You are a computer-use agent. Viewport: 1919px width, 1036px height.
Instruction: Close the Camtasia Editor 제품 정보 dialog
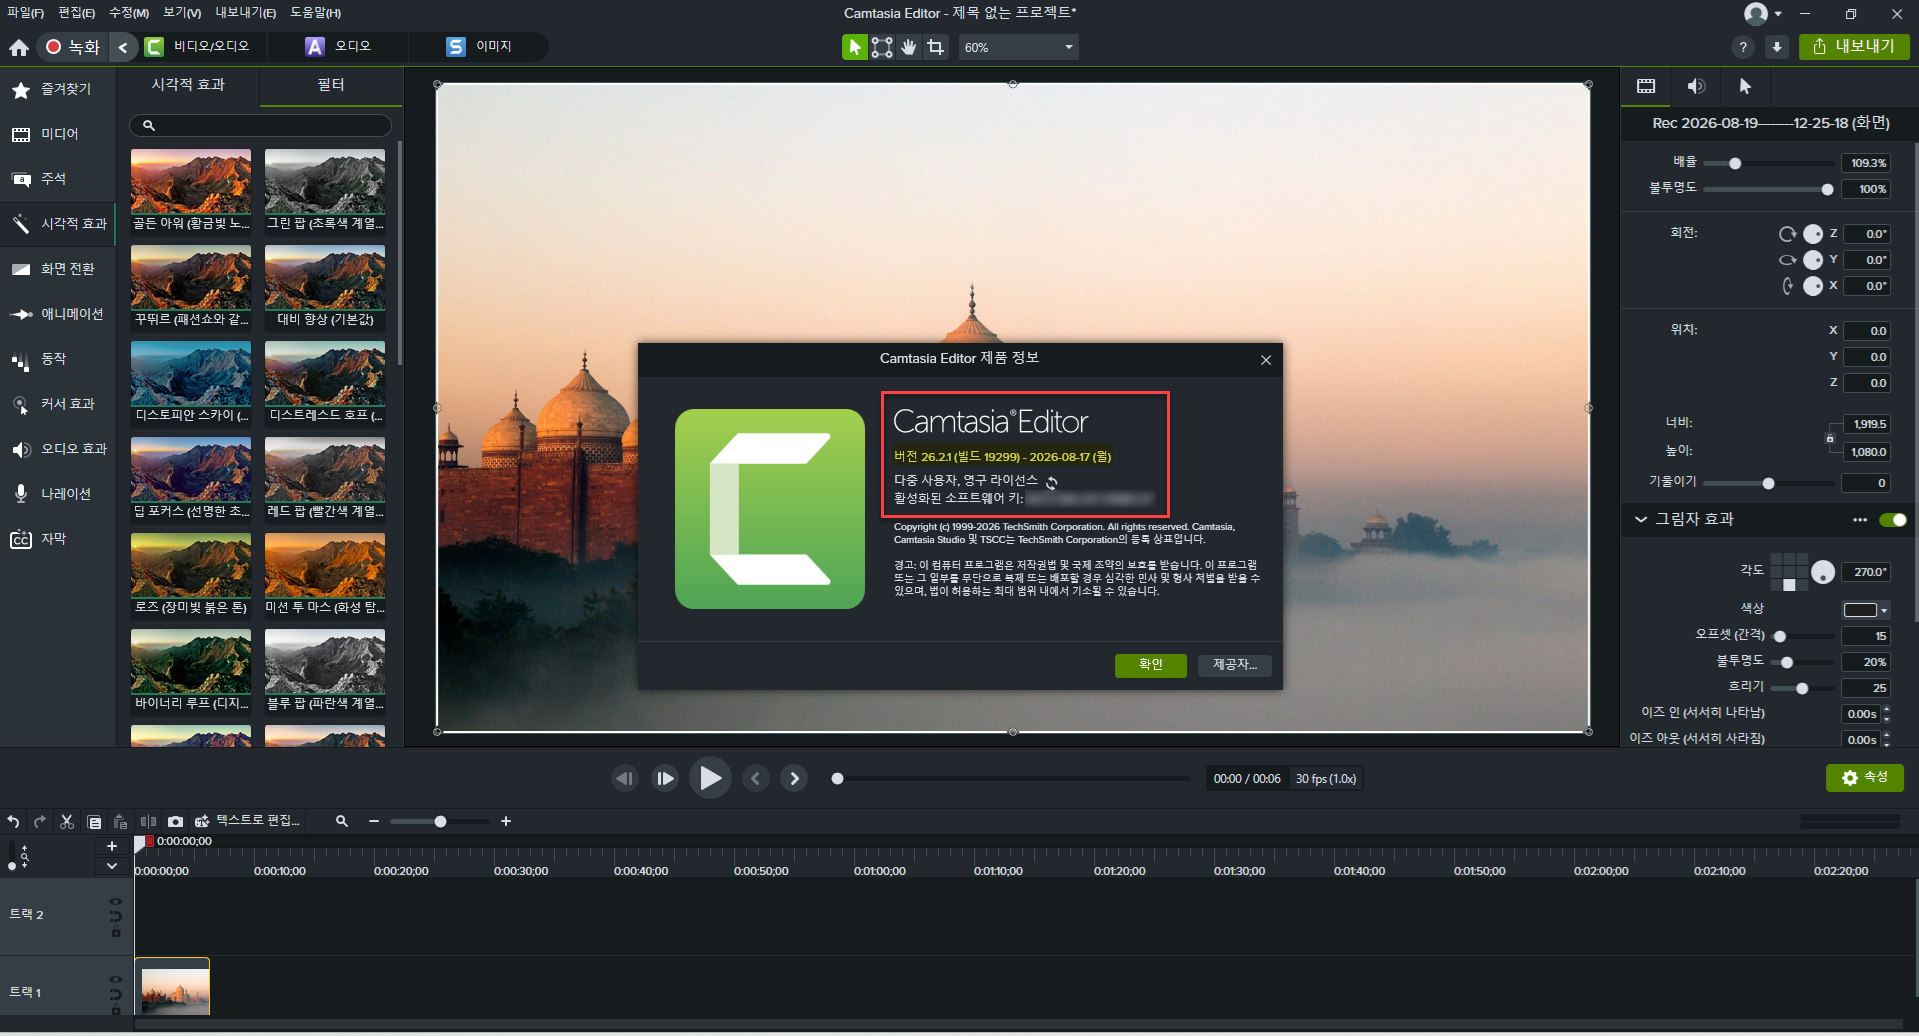pyautogui.click(x=1266, y=360)
